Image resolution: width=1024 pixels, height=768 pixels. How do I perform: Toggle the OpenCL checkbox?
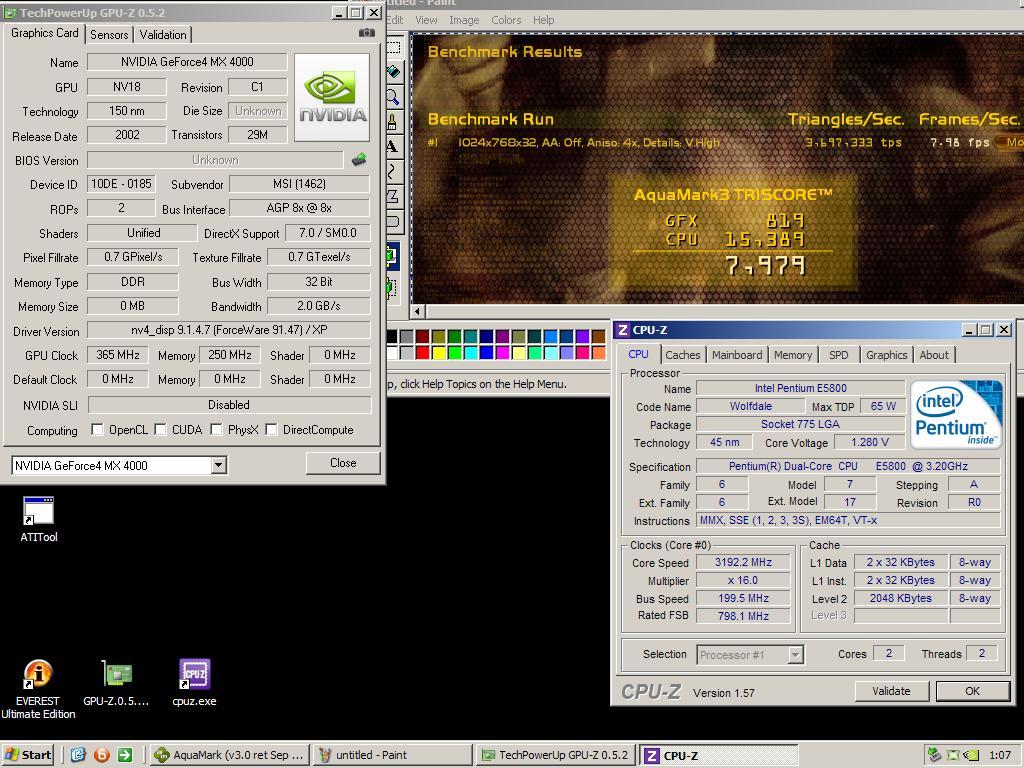pos(97,429)
